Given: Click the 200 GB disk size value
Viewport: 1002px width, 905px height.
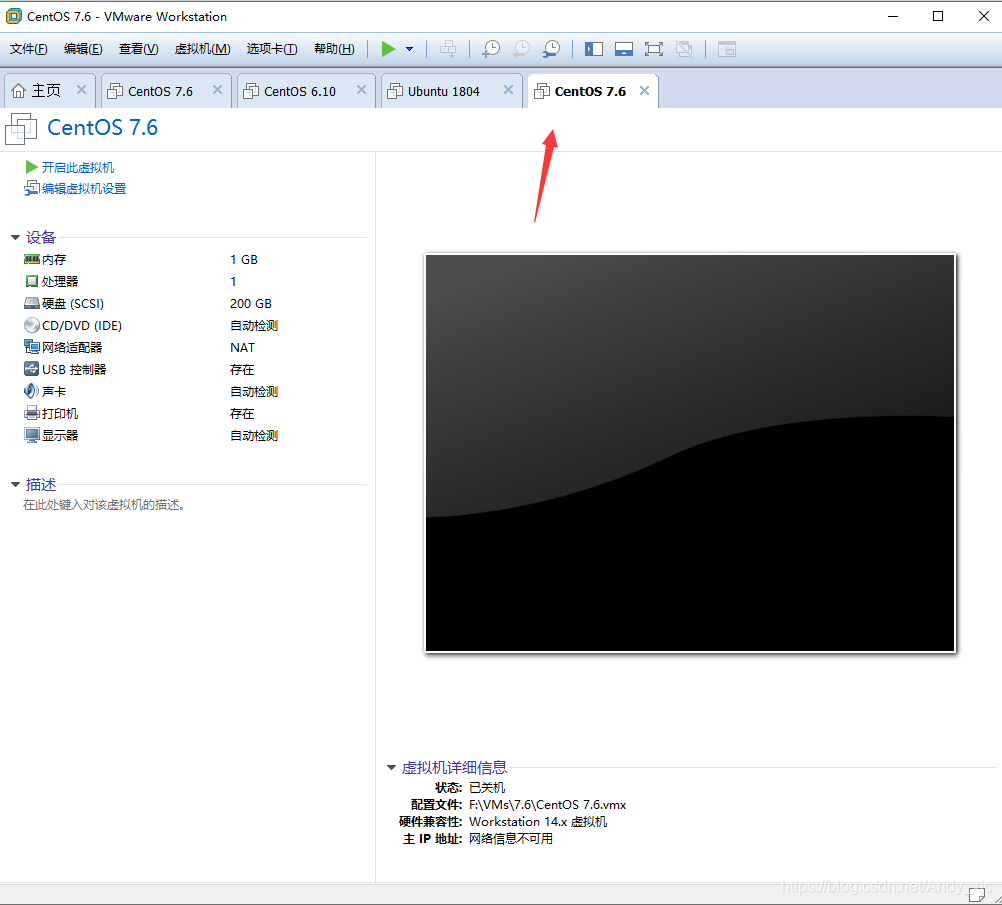Looking at the screenshot, I should click(250, 304).
